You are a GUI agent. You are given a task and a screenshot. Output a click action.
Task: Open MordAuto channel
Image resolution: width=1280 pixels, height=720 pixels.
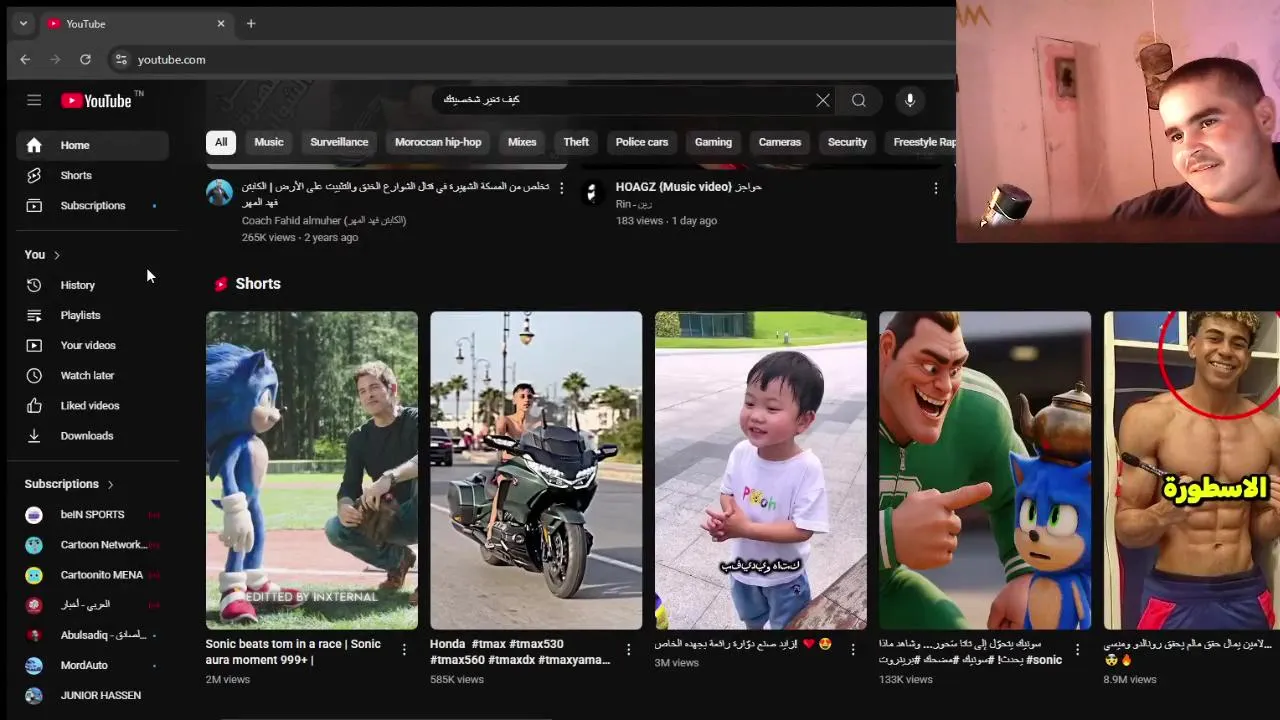[92, 665]
